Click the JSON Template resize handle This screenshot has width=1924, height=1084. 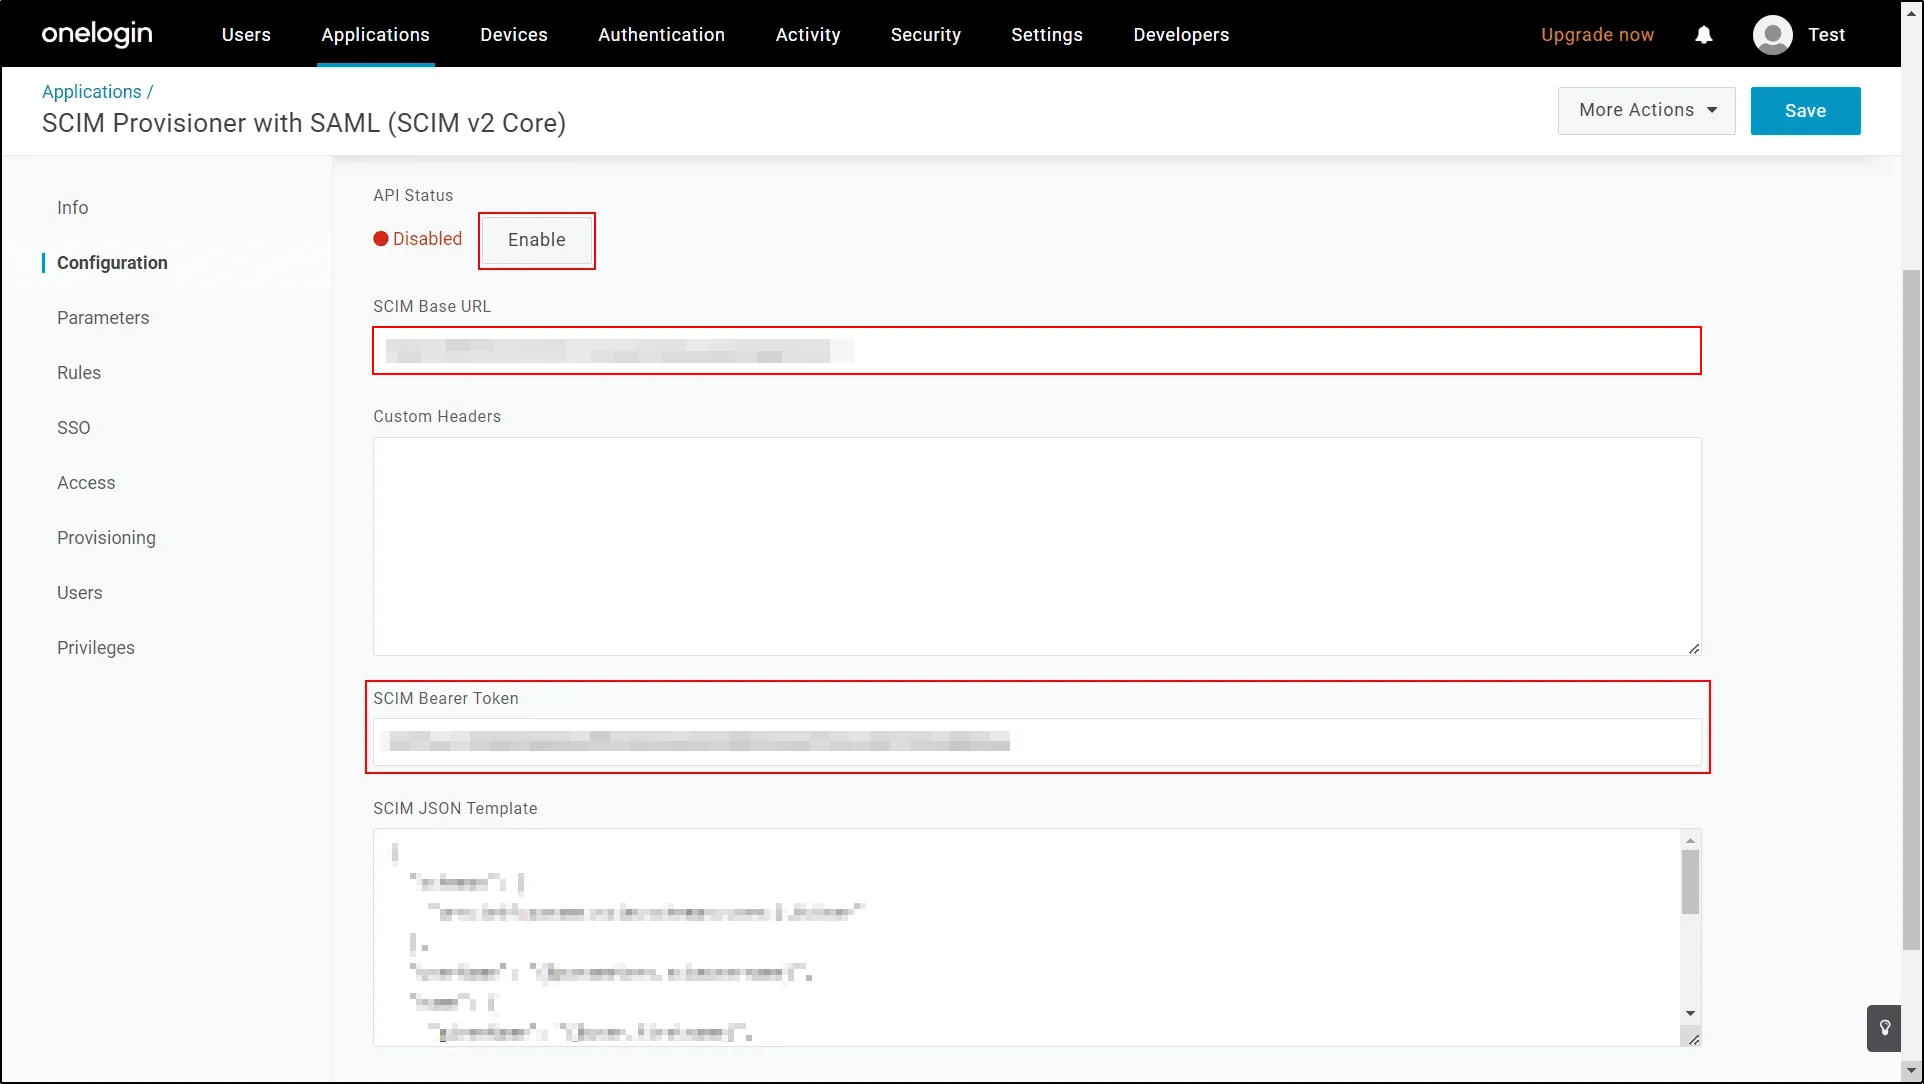click(1694, 1040)
